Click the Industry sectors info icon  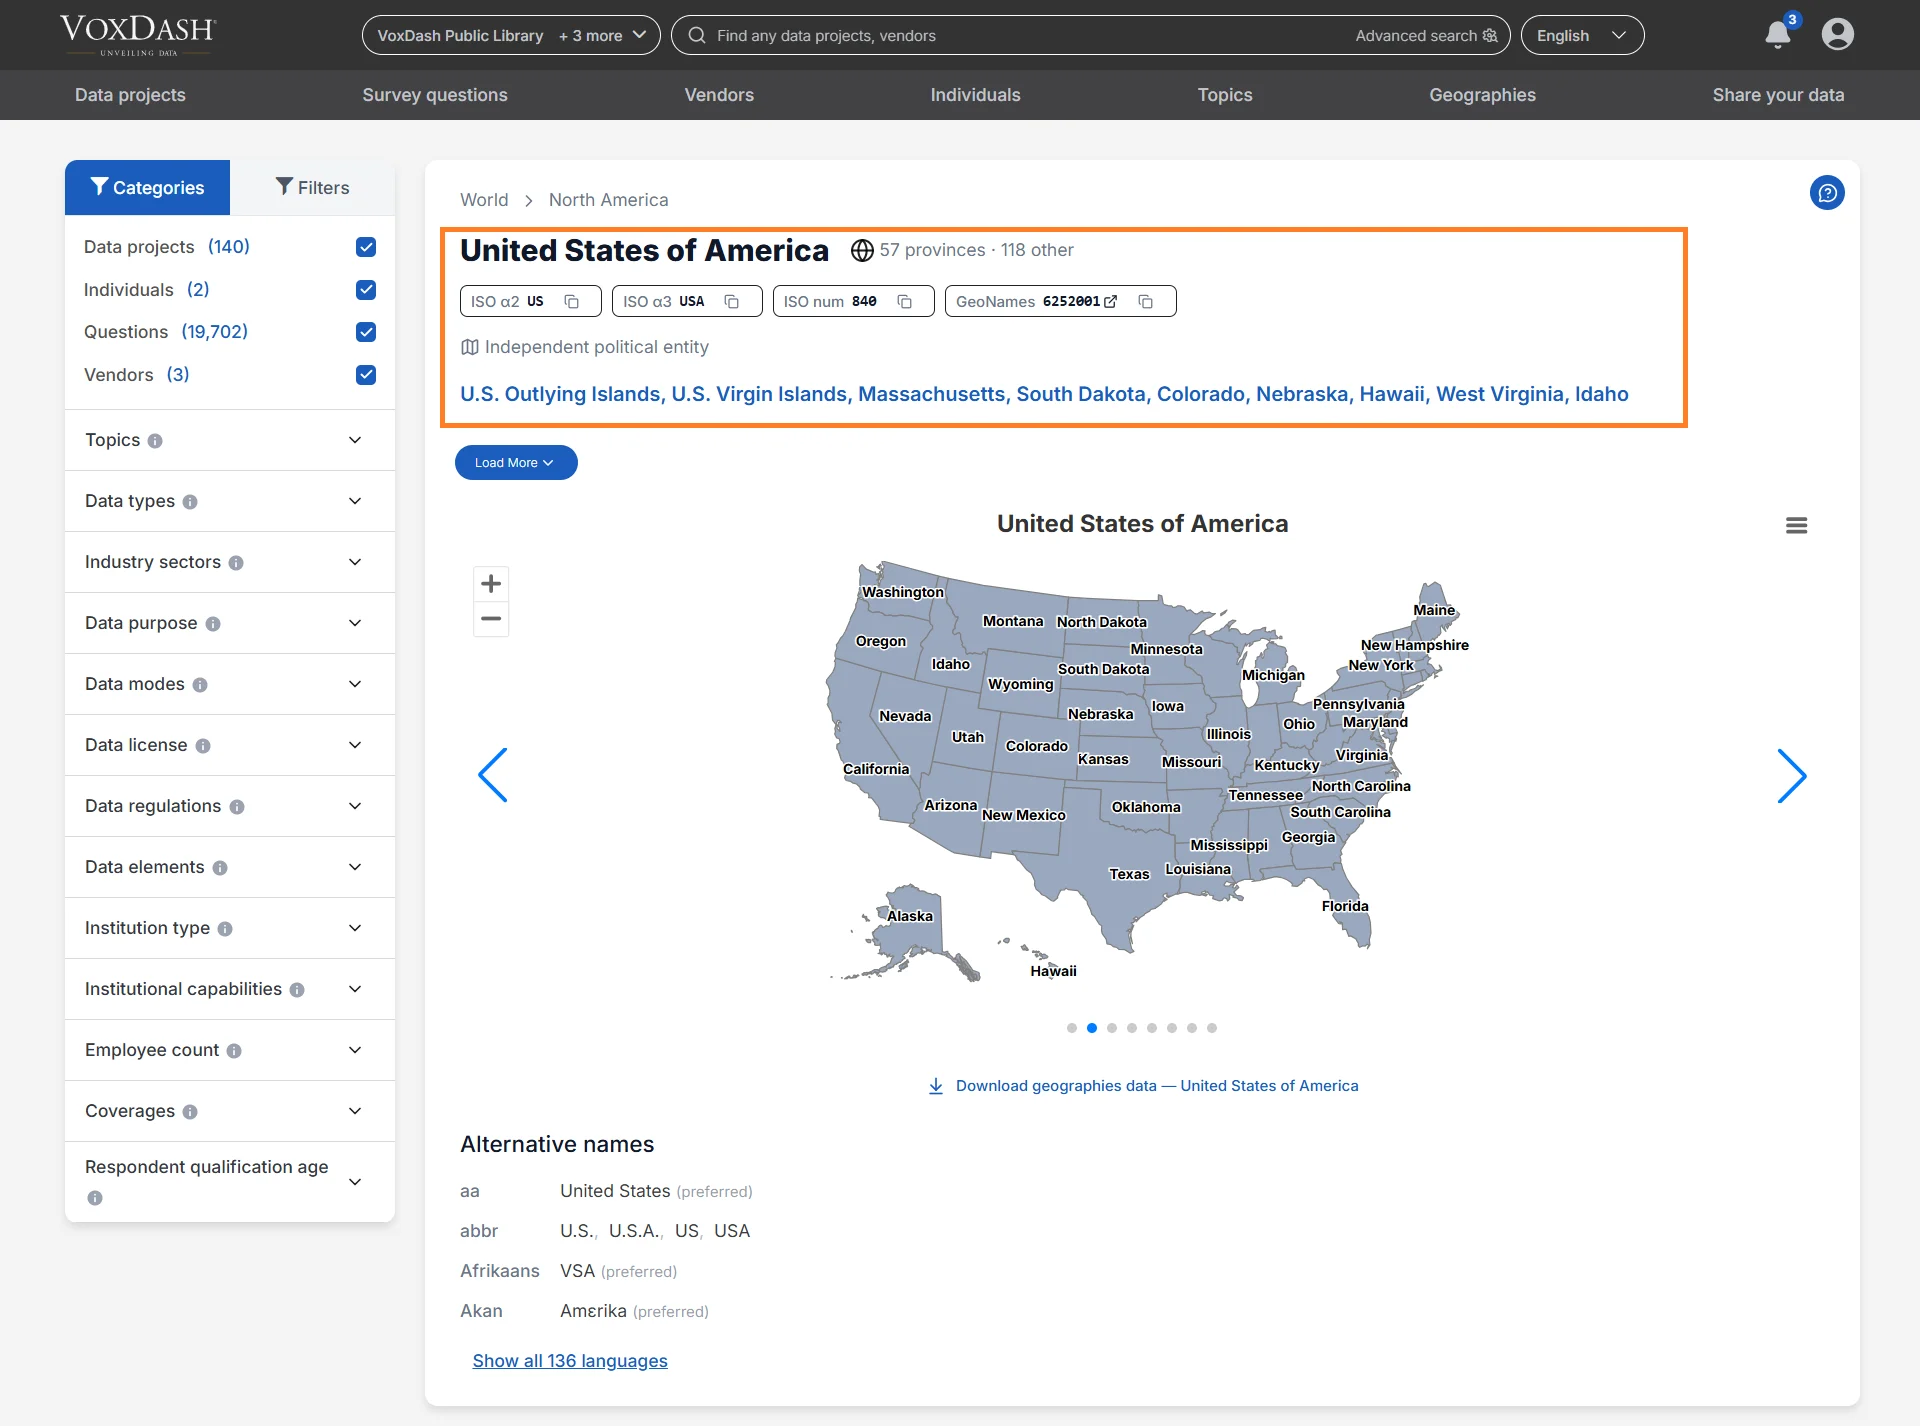point(236,563)
